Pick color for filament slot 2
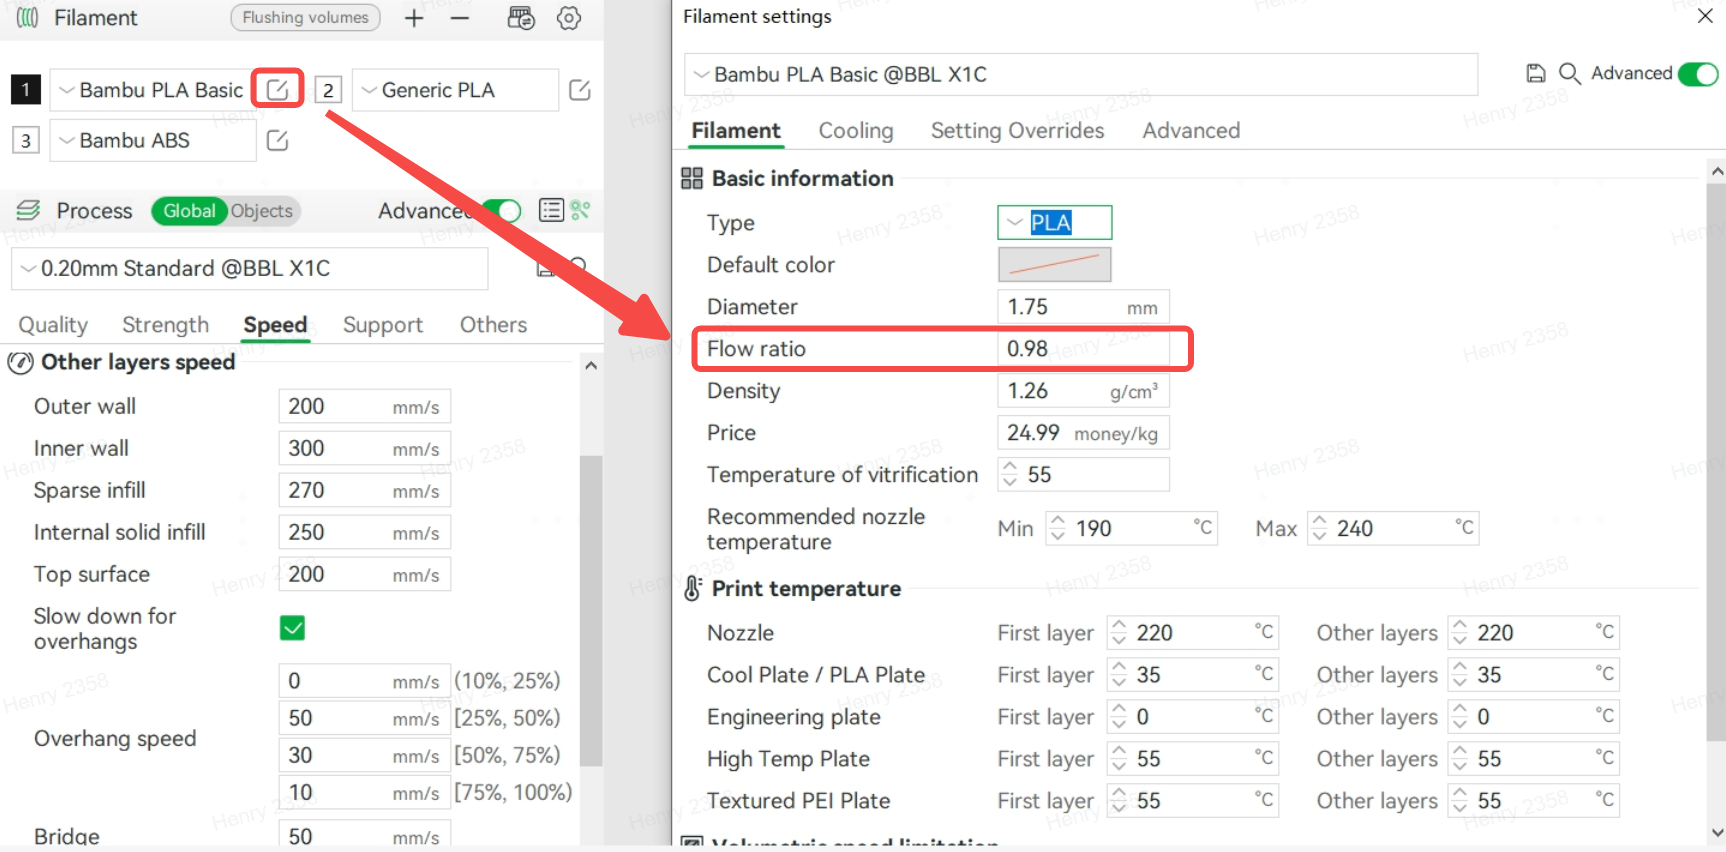 click(328, 90)
